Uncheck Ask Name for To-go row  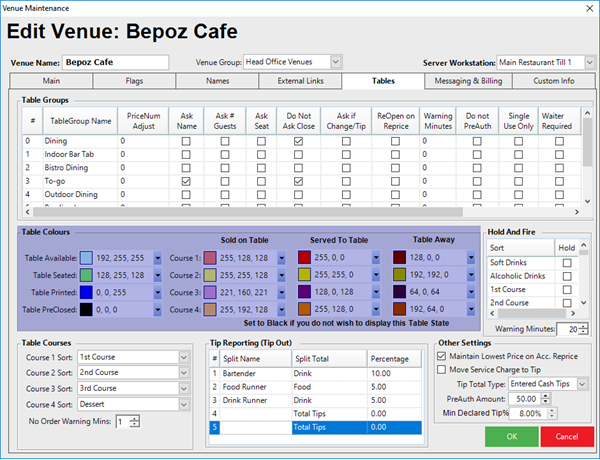[x=186, y=181]
